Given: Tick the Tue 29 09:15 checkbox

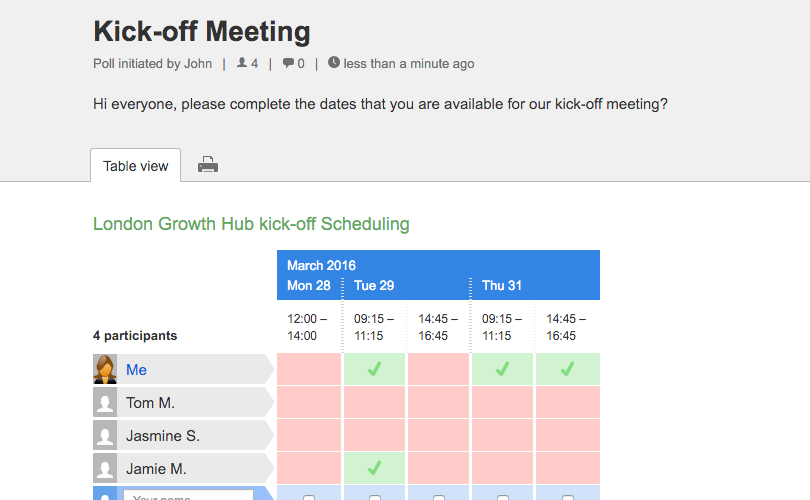Looking at the screenshot, I should (375, 497).
